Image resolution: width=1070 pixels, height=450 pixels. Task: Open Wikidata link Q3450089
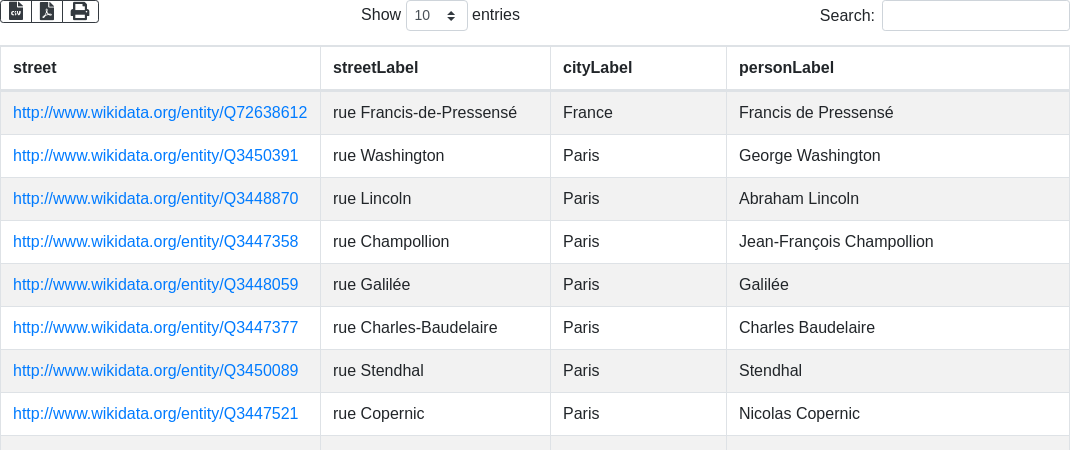(155, 371)
